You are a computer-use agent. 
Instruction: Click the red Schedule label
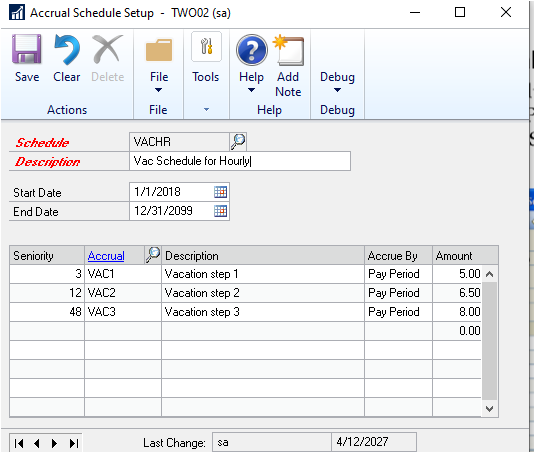point(42,143)
